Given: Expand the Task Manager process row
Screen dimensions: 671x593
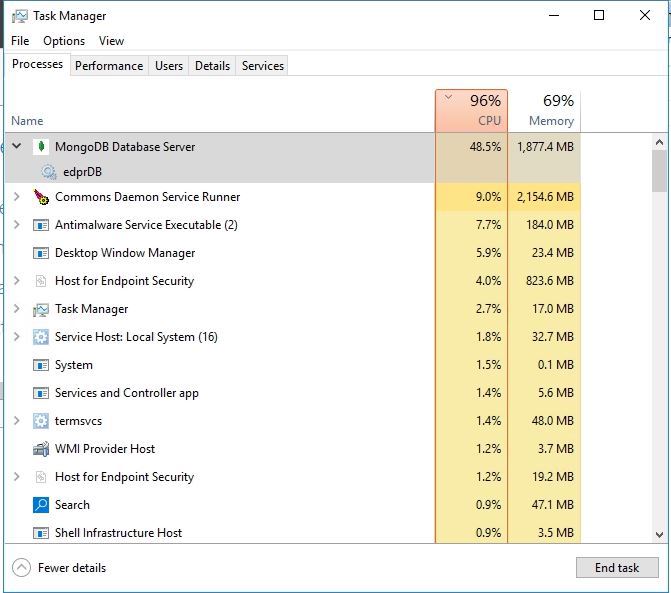Looking at the screenshot, I should click(17, 308).
